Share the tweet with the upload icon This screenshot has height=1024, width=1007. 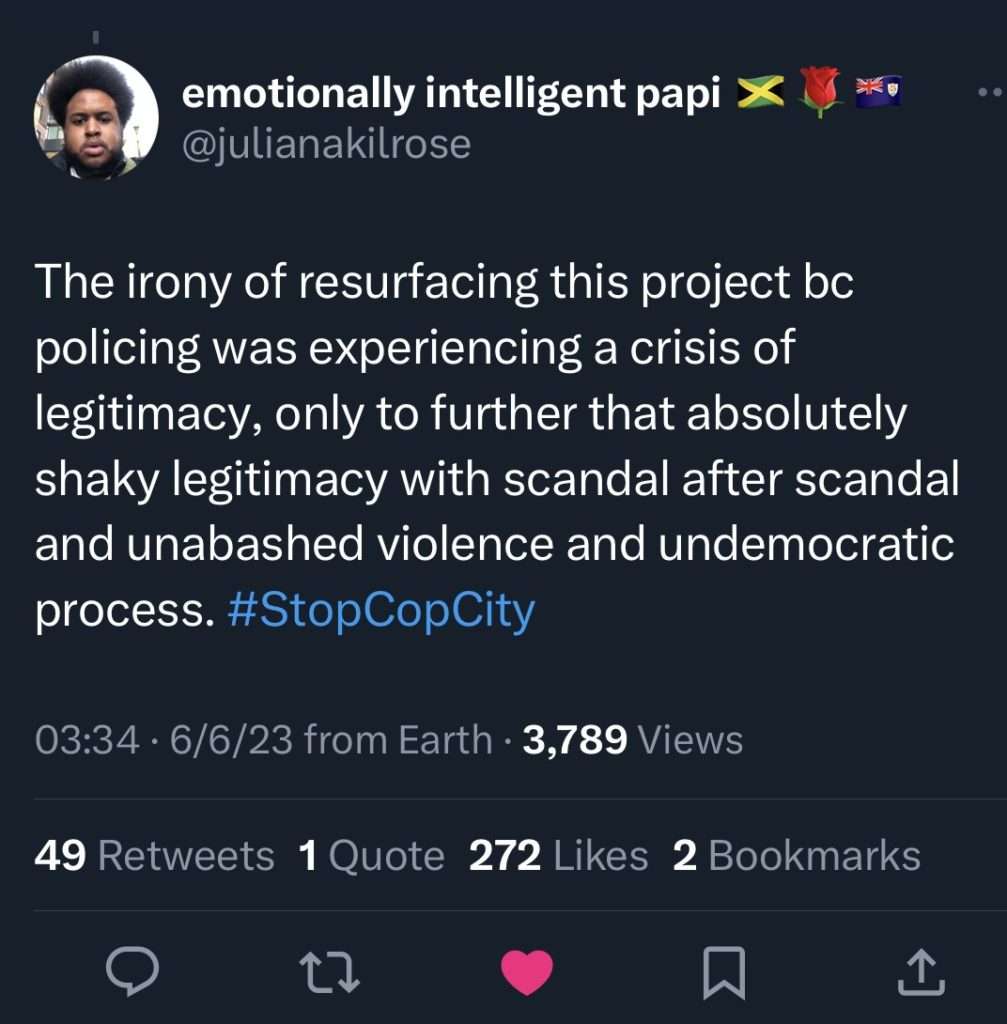(921, 971)
